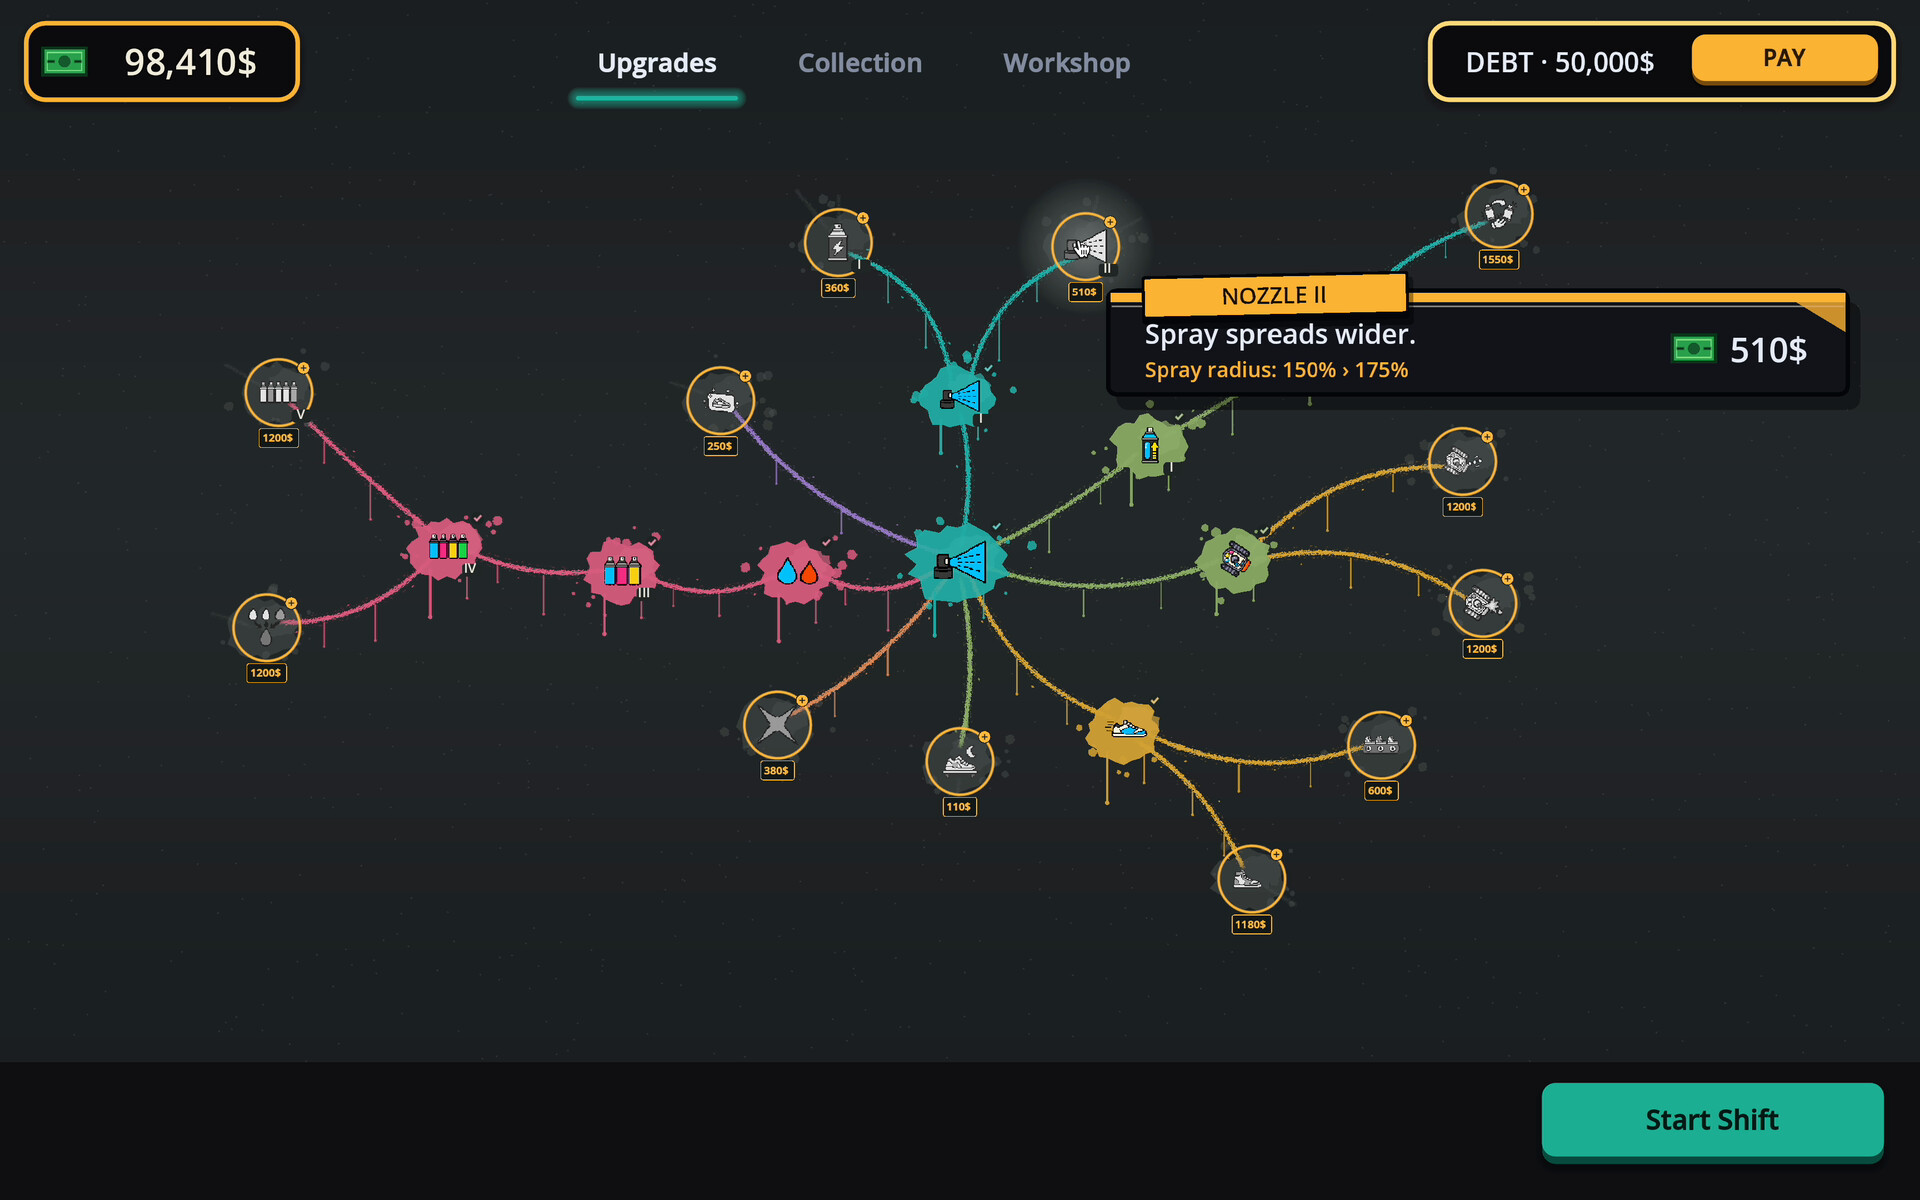The height and width of the screenshot is (1200, 1920).
Task: Select the lower-right 1200$ machine upgrade
Action: (1482, 603)
